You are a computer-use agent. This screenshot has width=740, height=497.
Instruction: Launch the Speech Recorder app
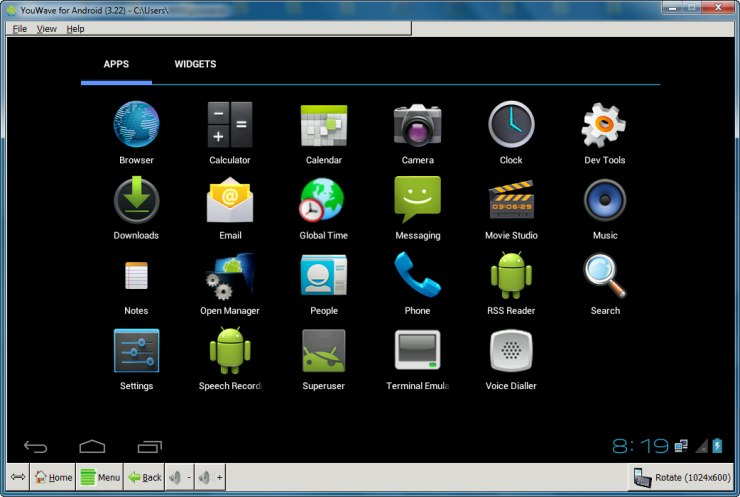230,351
